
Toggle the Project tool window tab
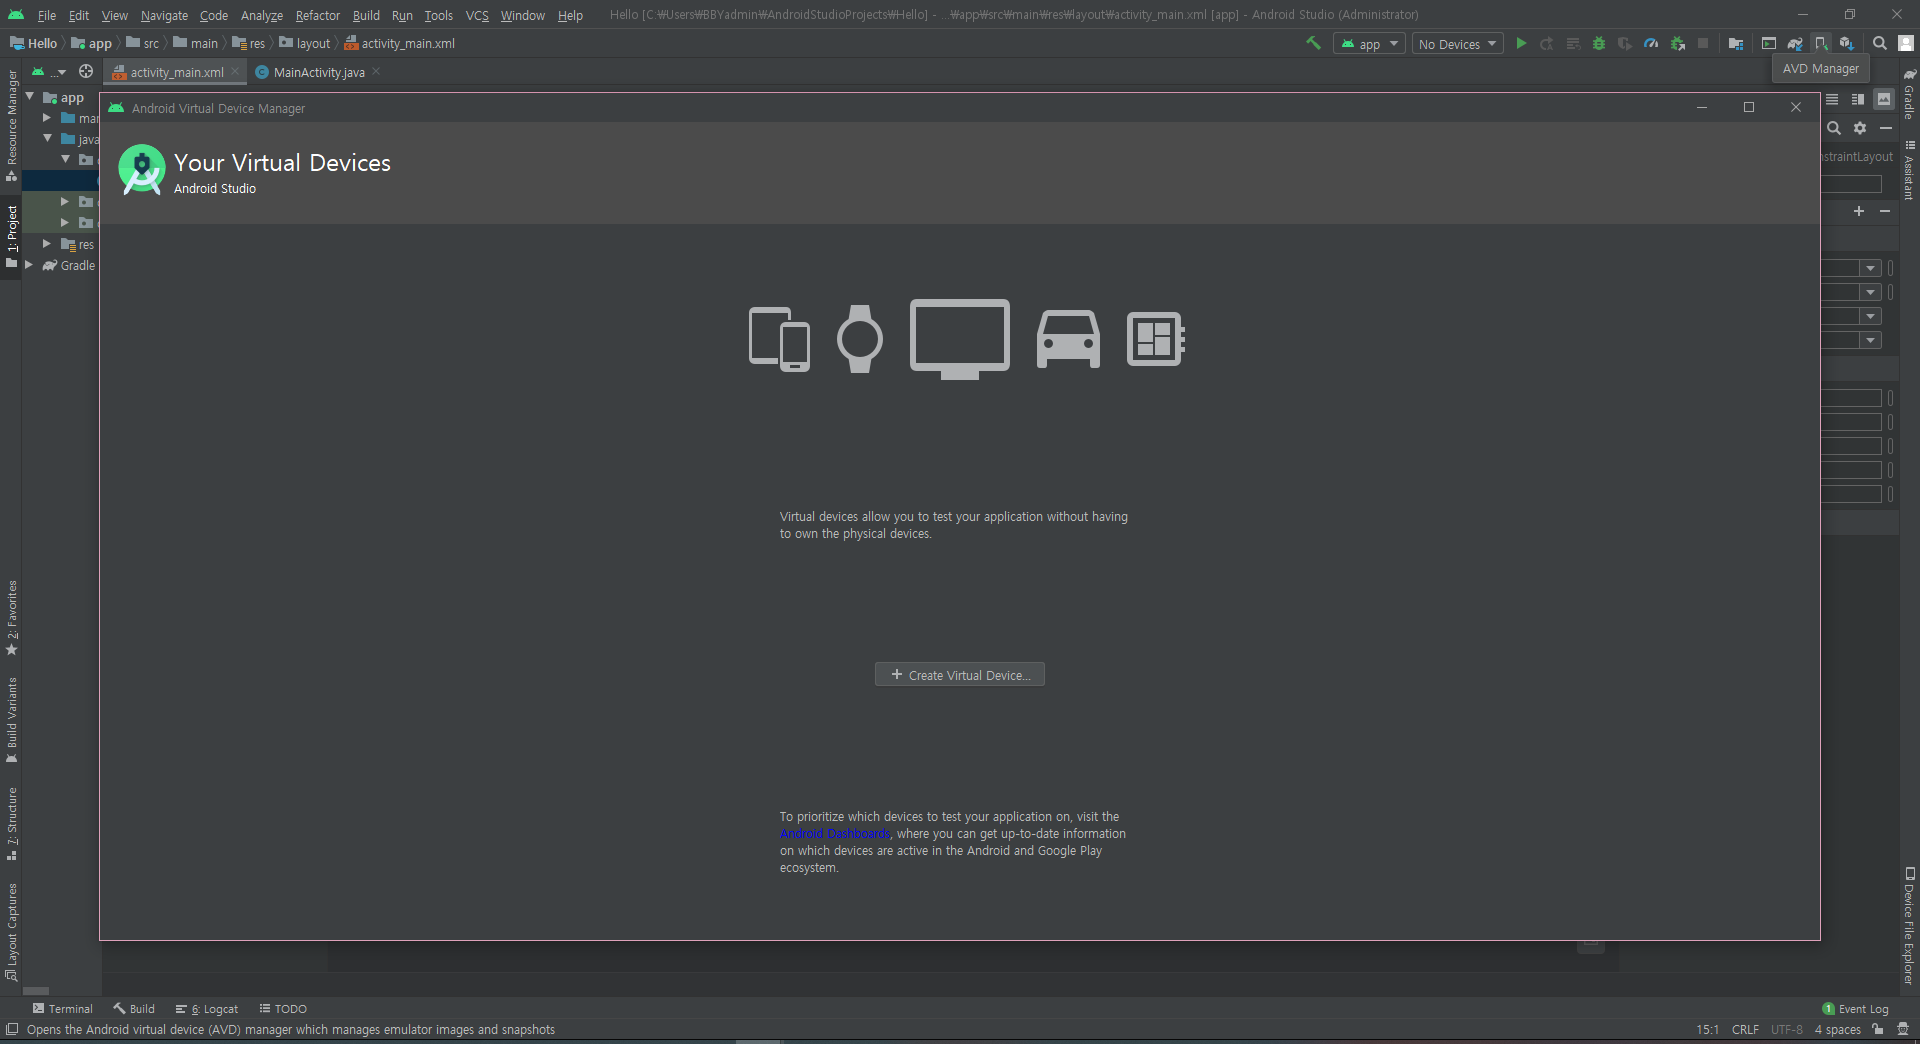[x=12, y=236]
